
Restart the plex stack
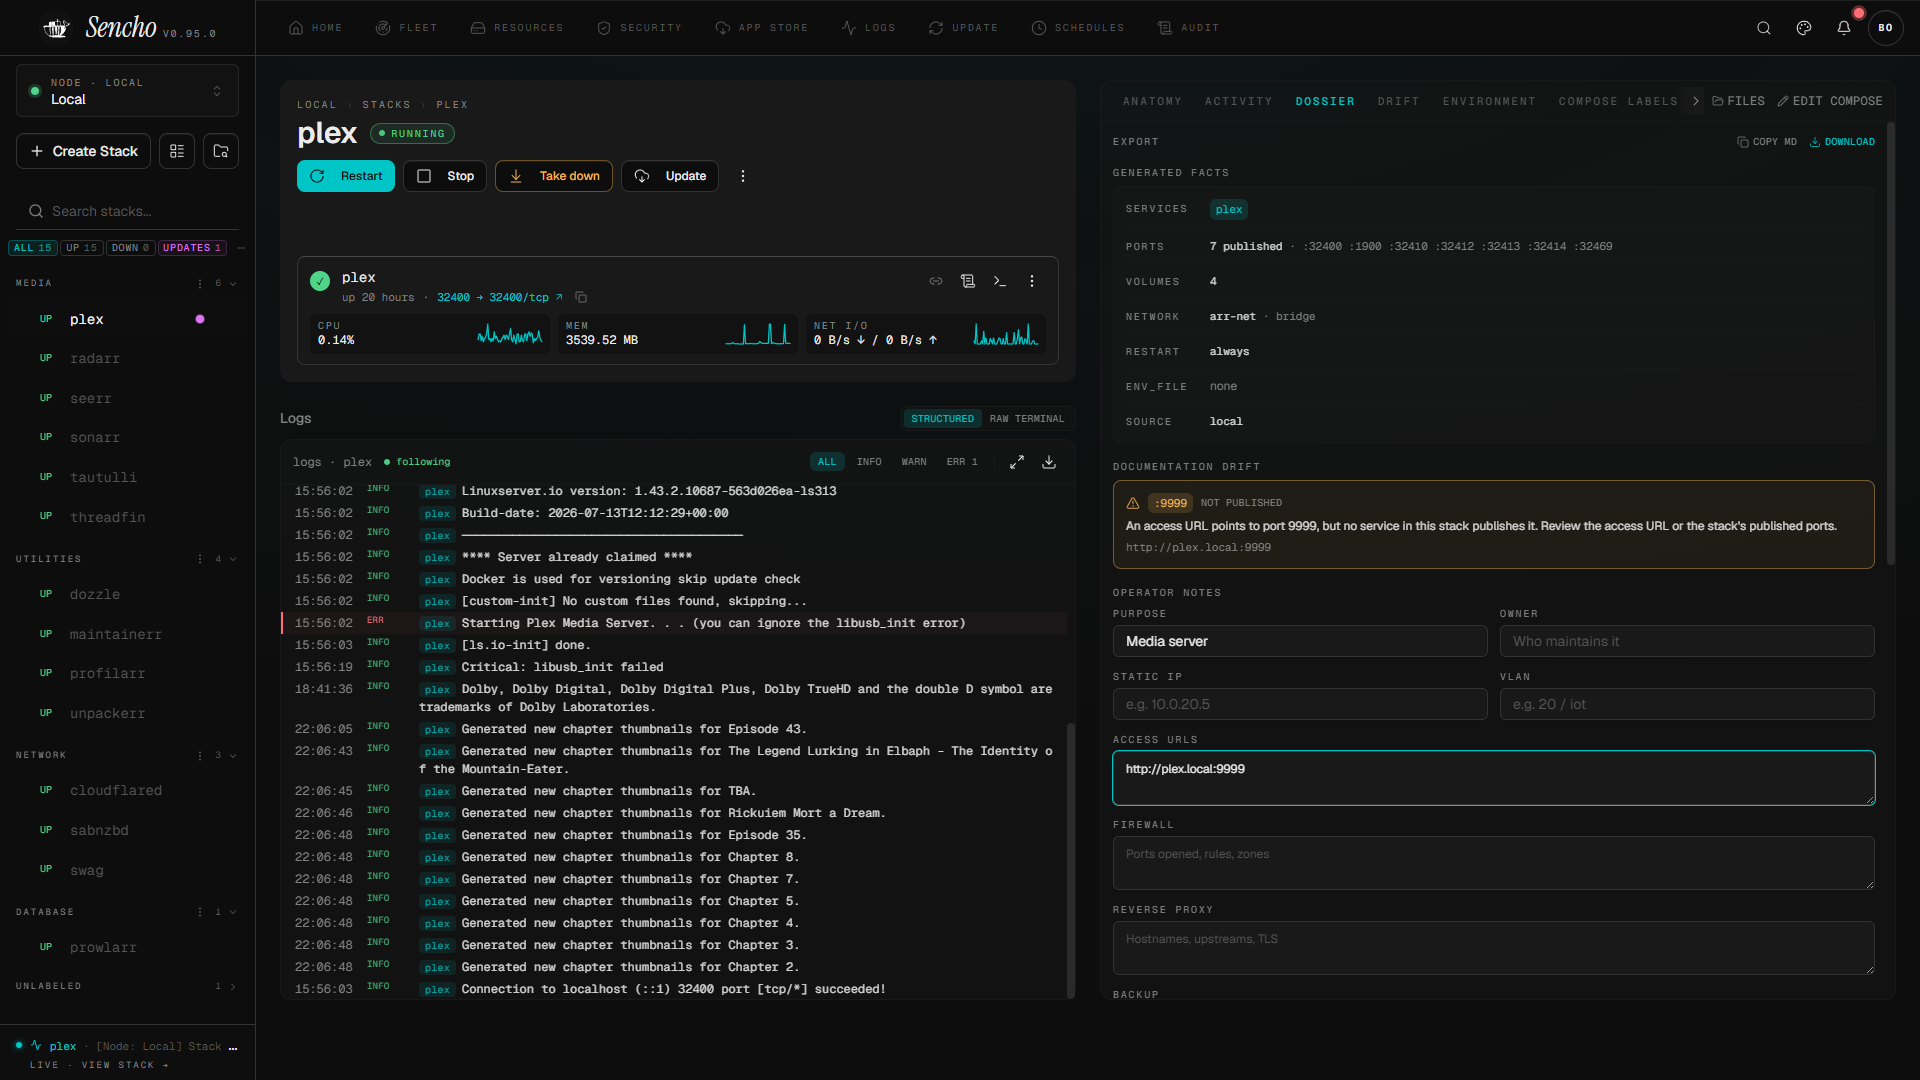tap(346, 176)
